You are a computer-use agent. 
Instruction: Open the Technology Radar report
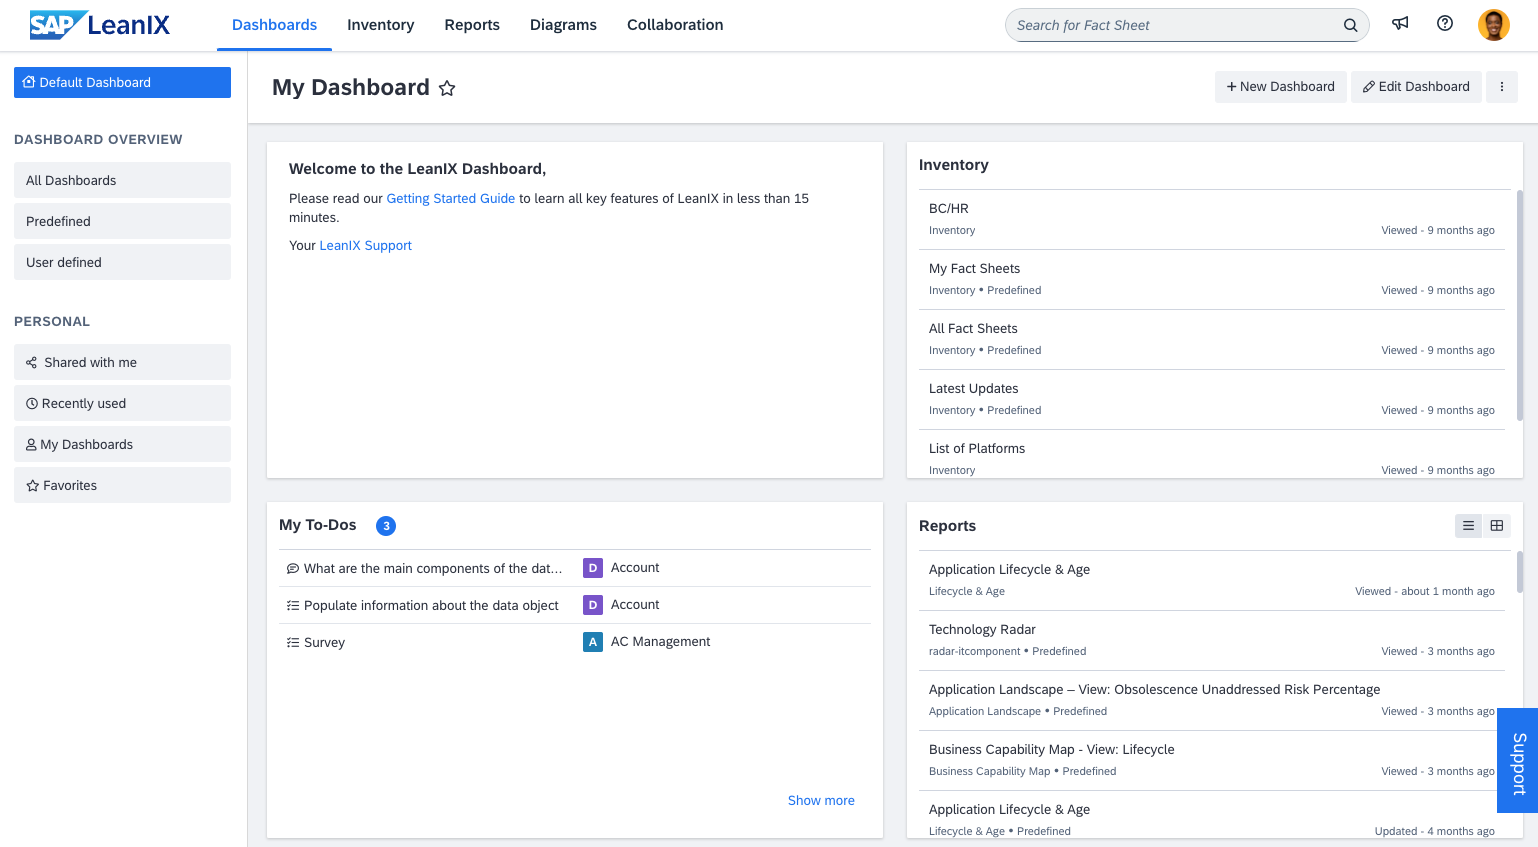pyautogui.click(x=1211, y=640)
